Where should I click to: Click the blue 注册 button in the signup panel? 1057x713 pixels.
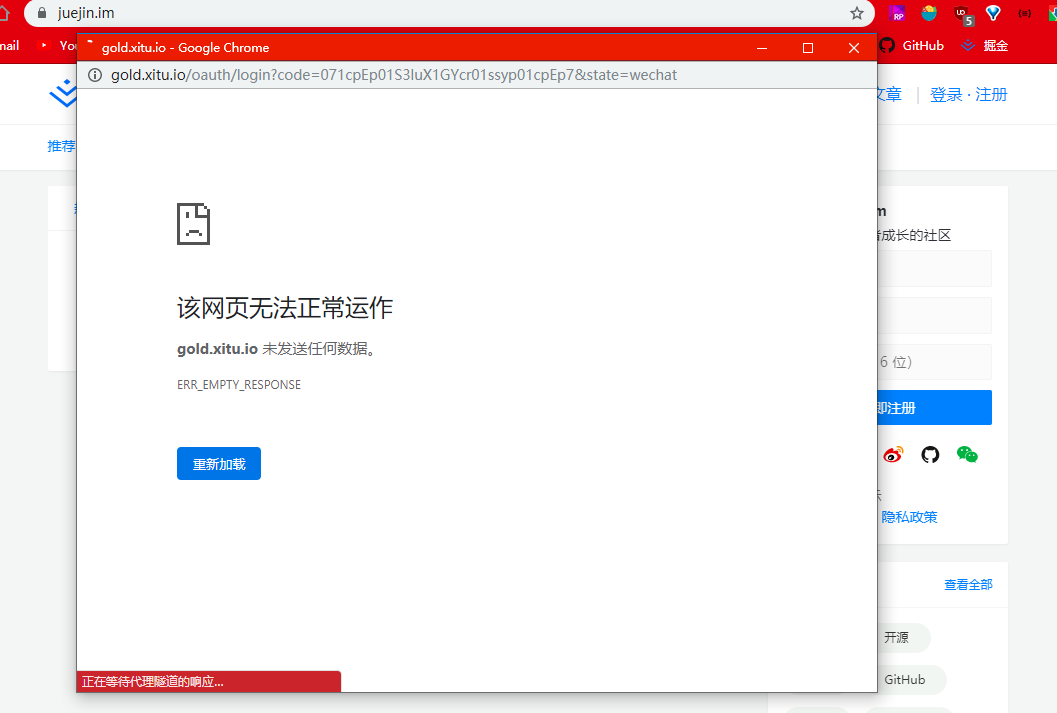934,408
